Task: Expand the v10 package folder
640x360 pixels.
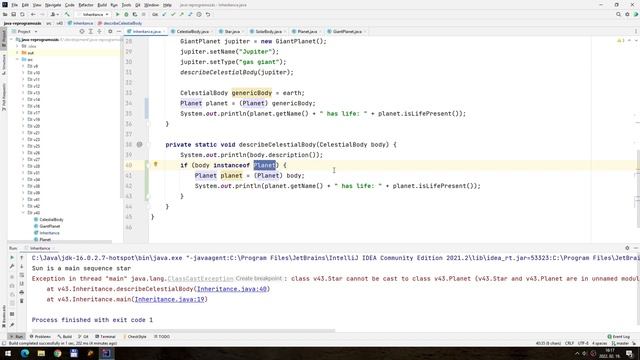Action: tap(23, 73)
